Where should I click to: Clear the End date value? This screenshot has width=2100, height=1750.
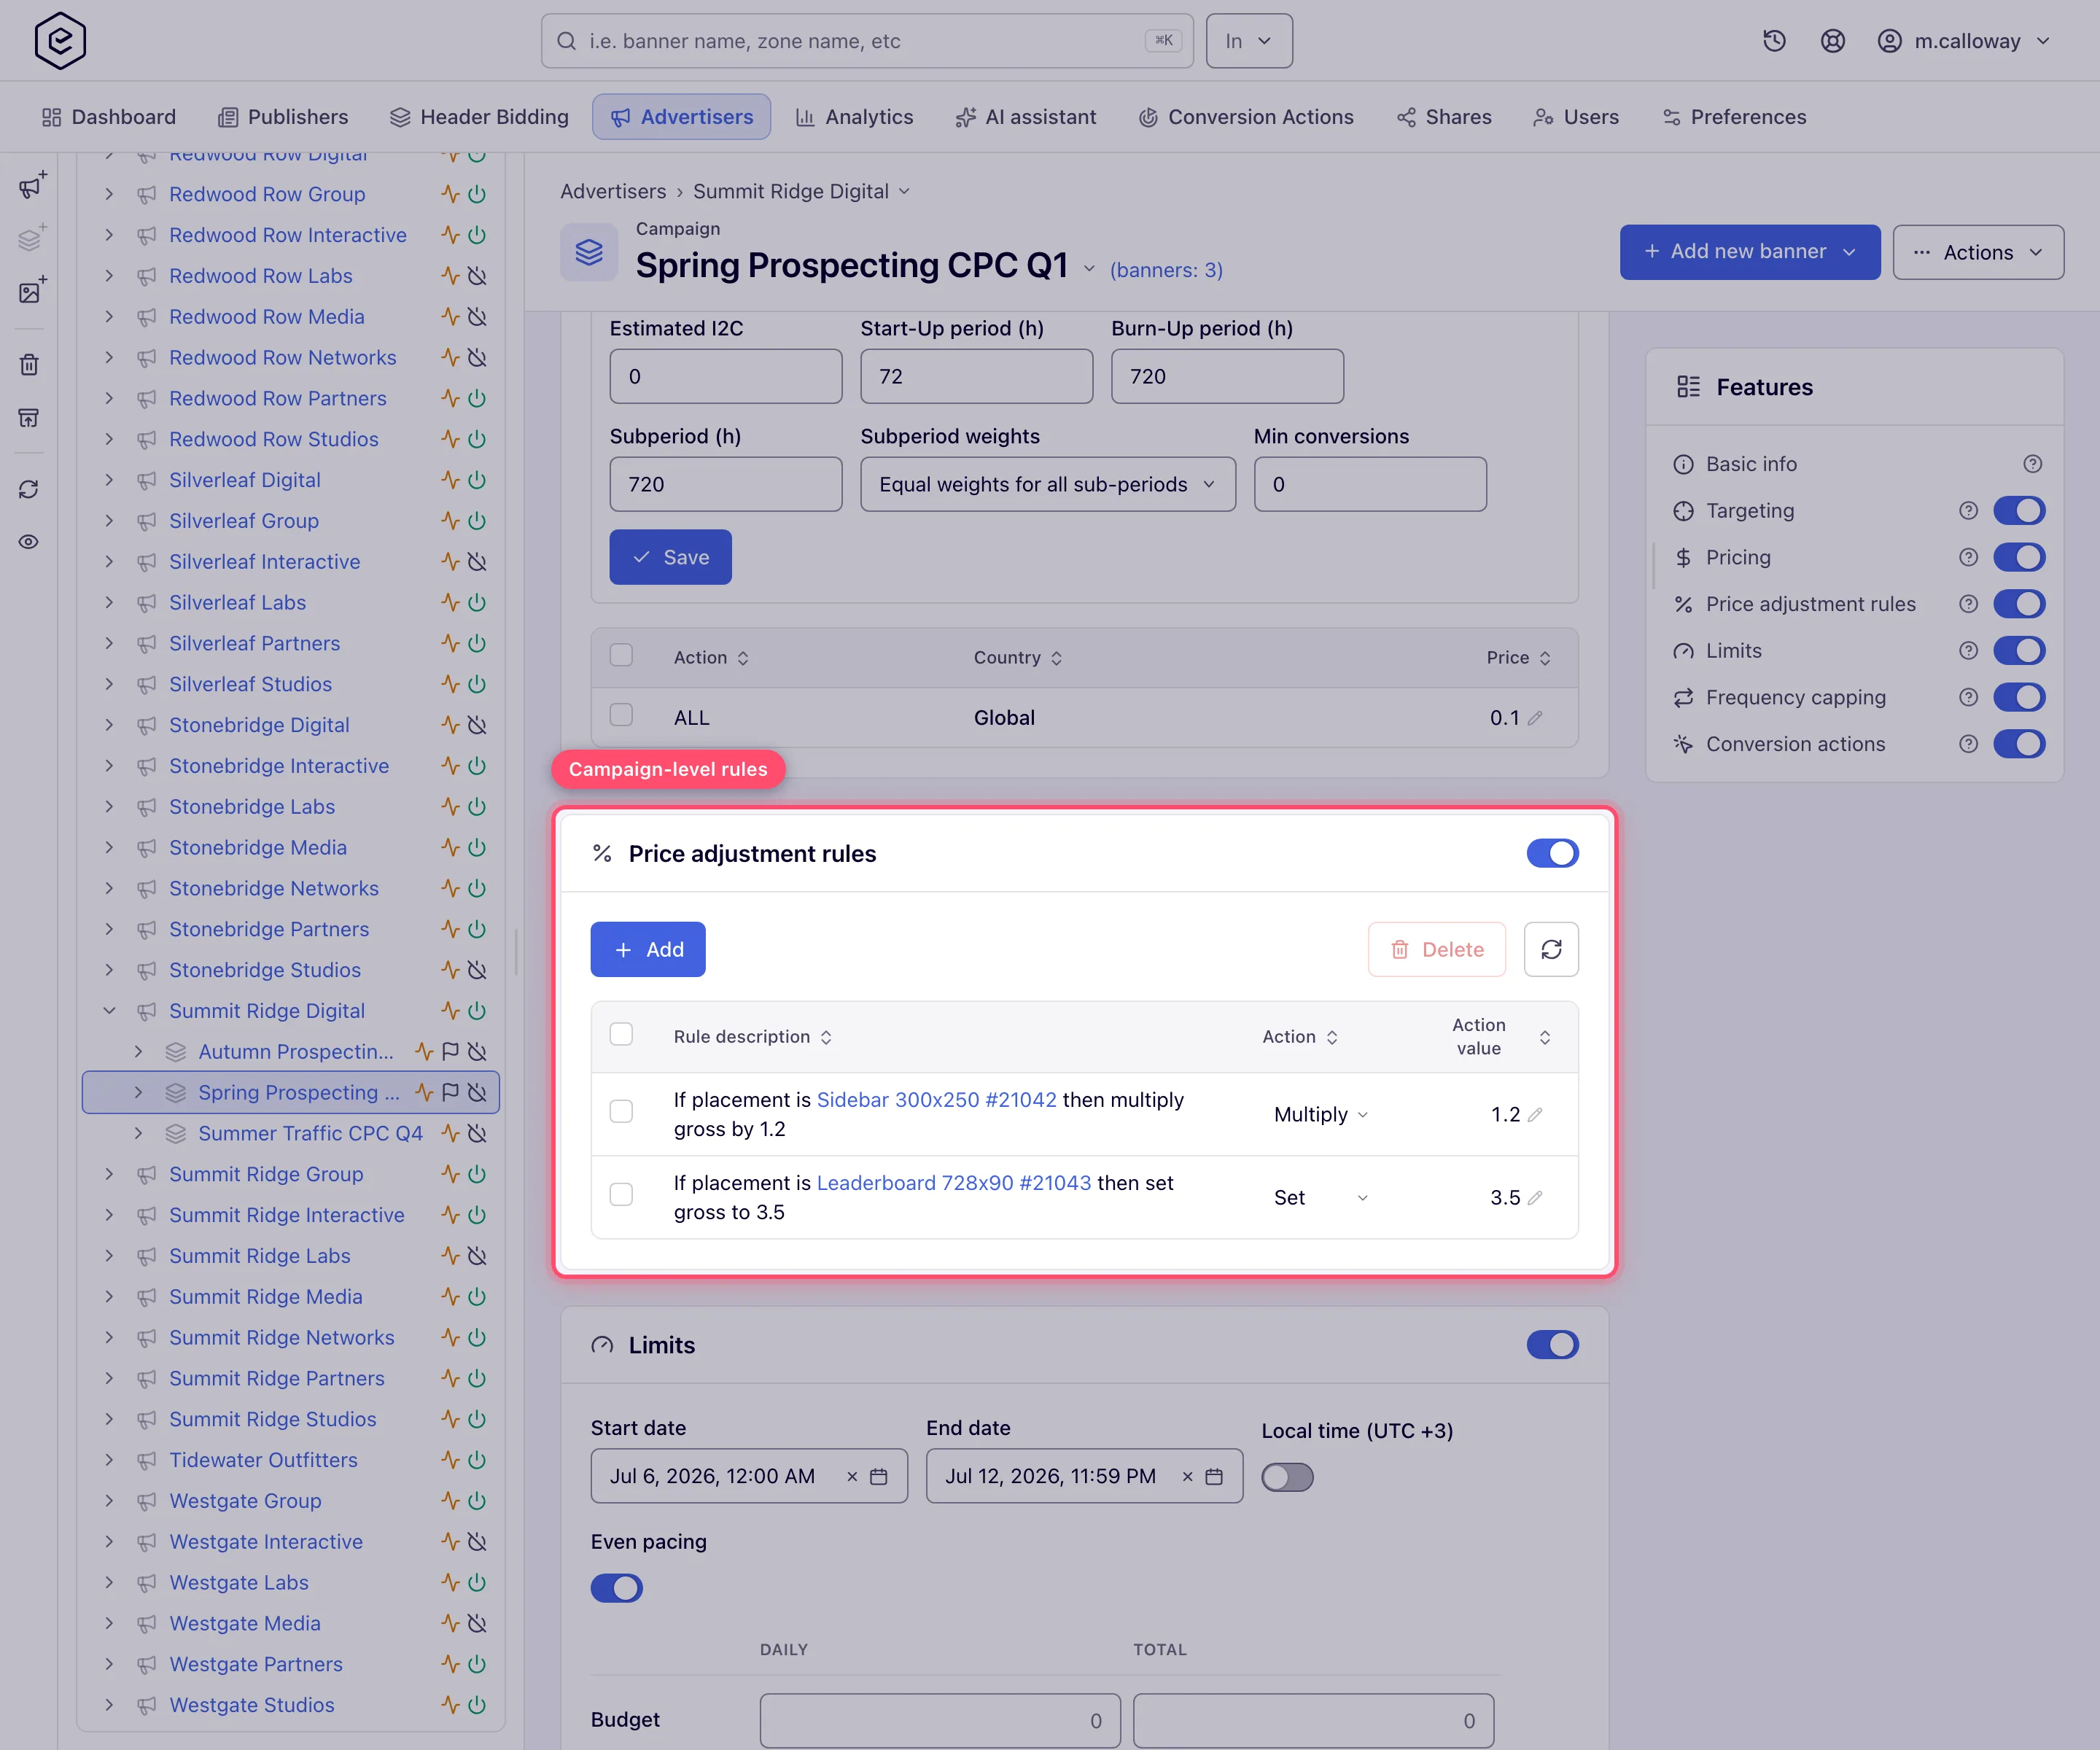coord(1187,1476)
